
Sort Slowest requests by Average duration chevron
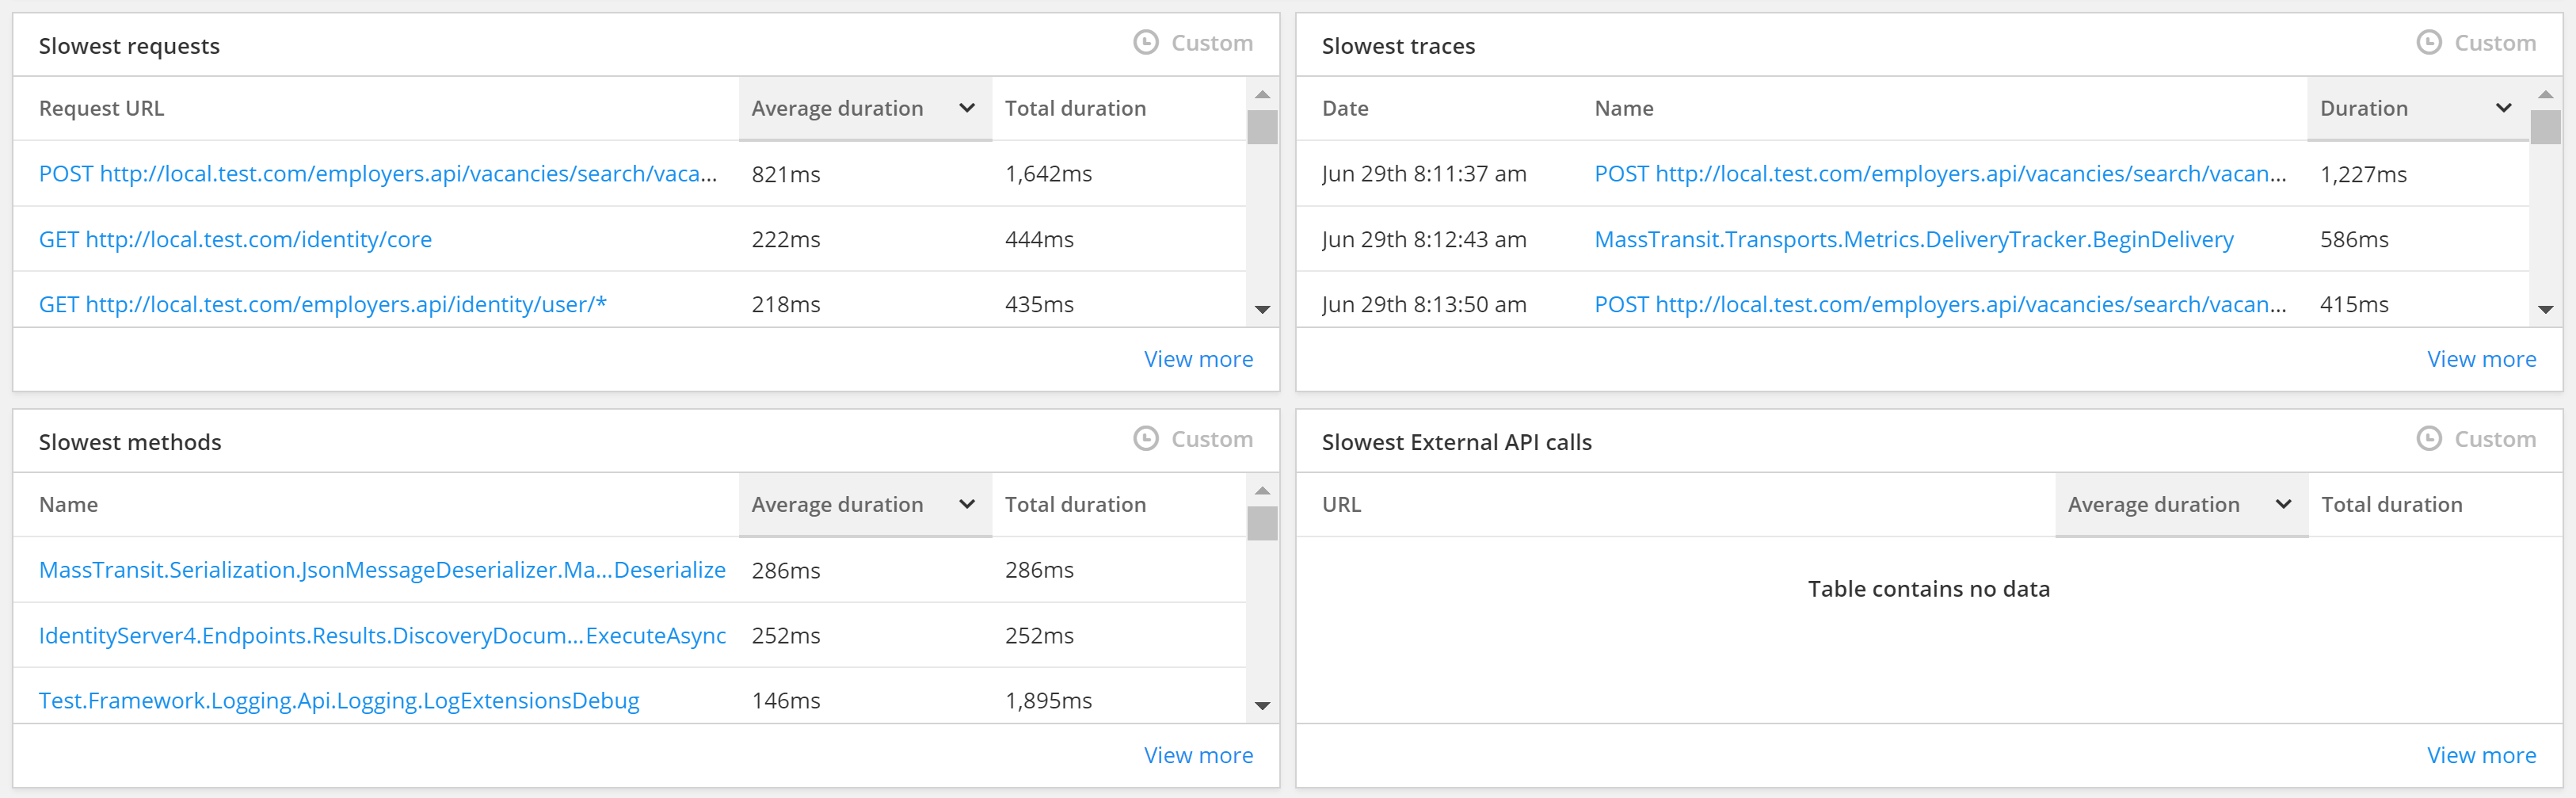tap(966, 108)
